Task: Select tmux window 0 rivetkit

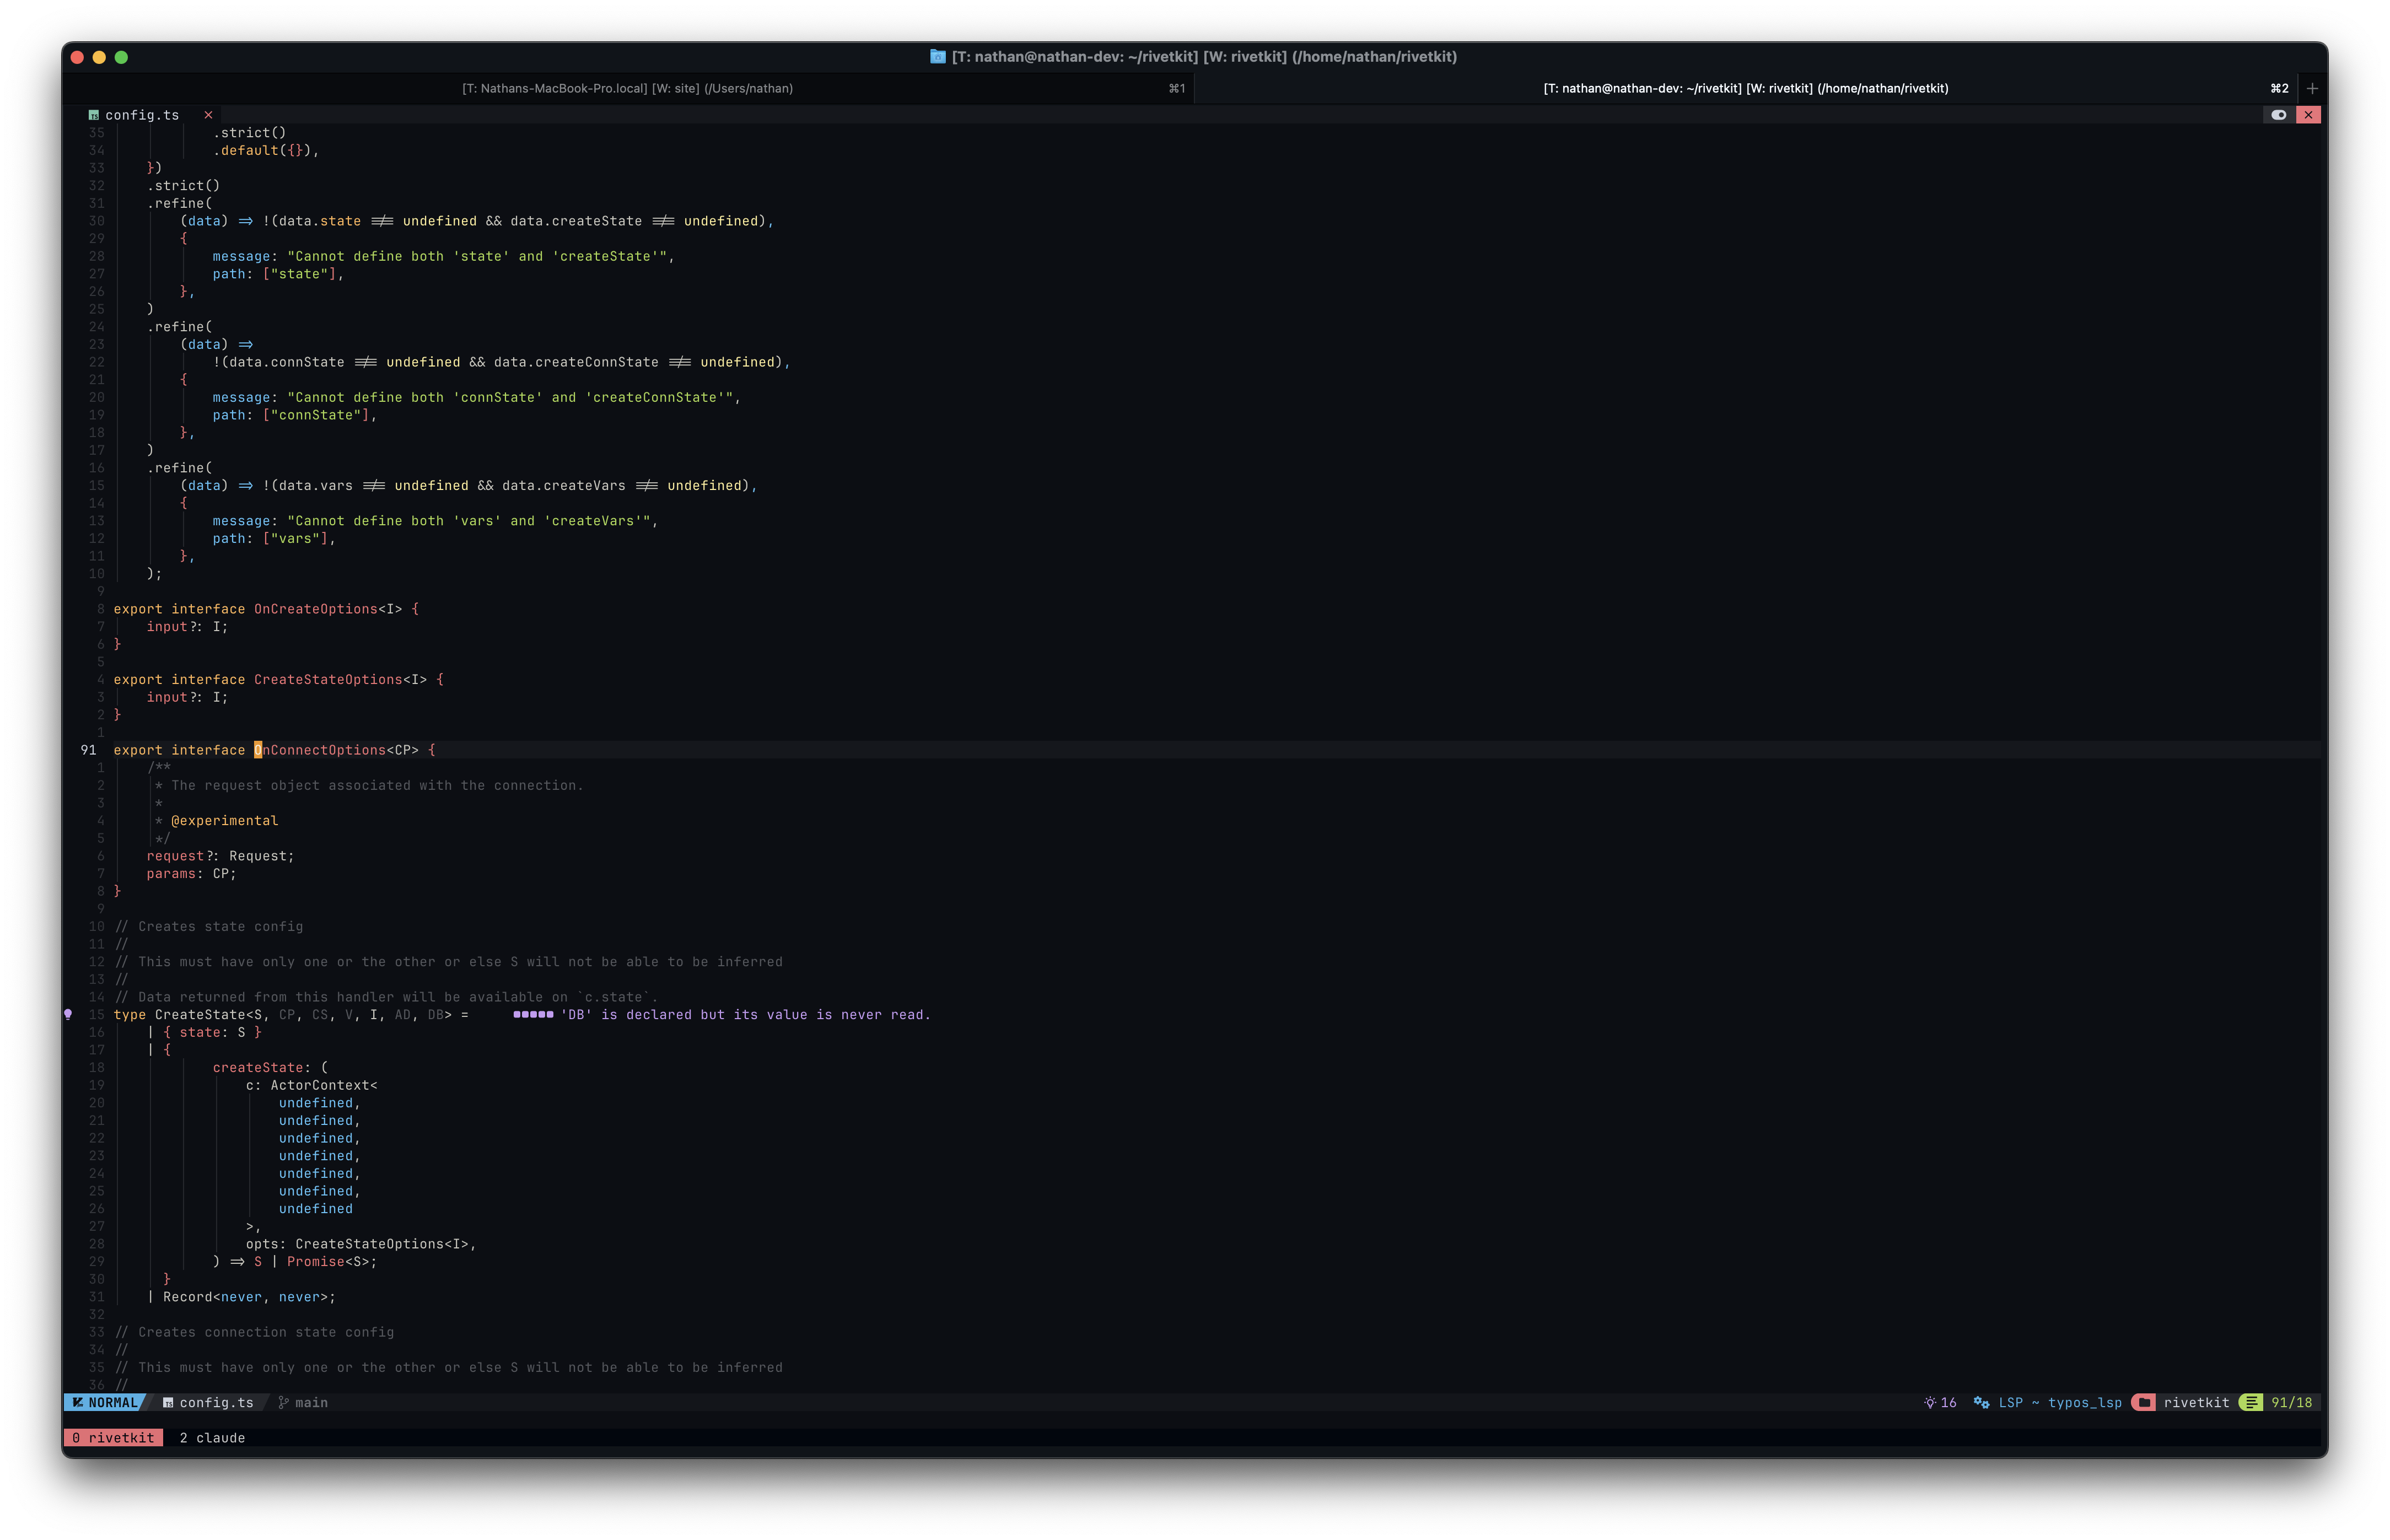Action: click(113, 1438)
